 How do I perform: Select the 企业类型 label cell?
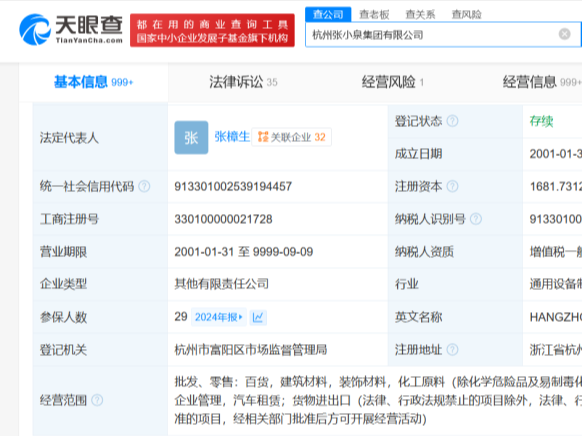coord(100,284)
